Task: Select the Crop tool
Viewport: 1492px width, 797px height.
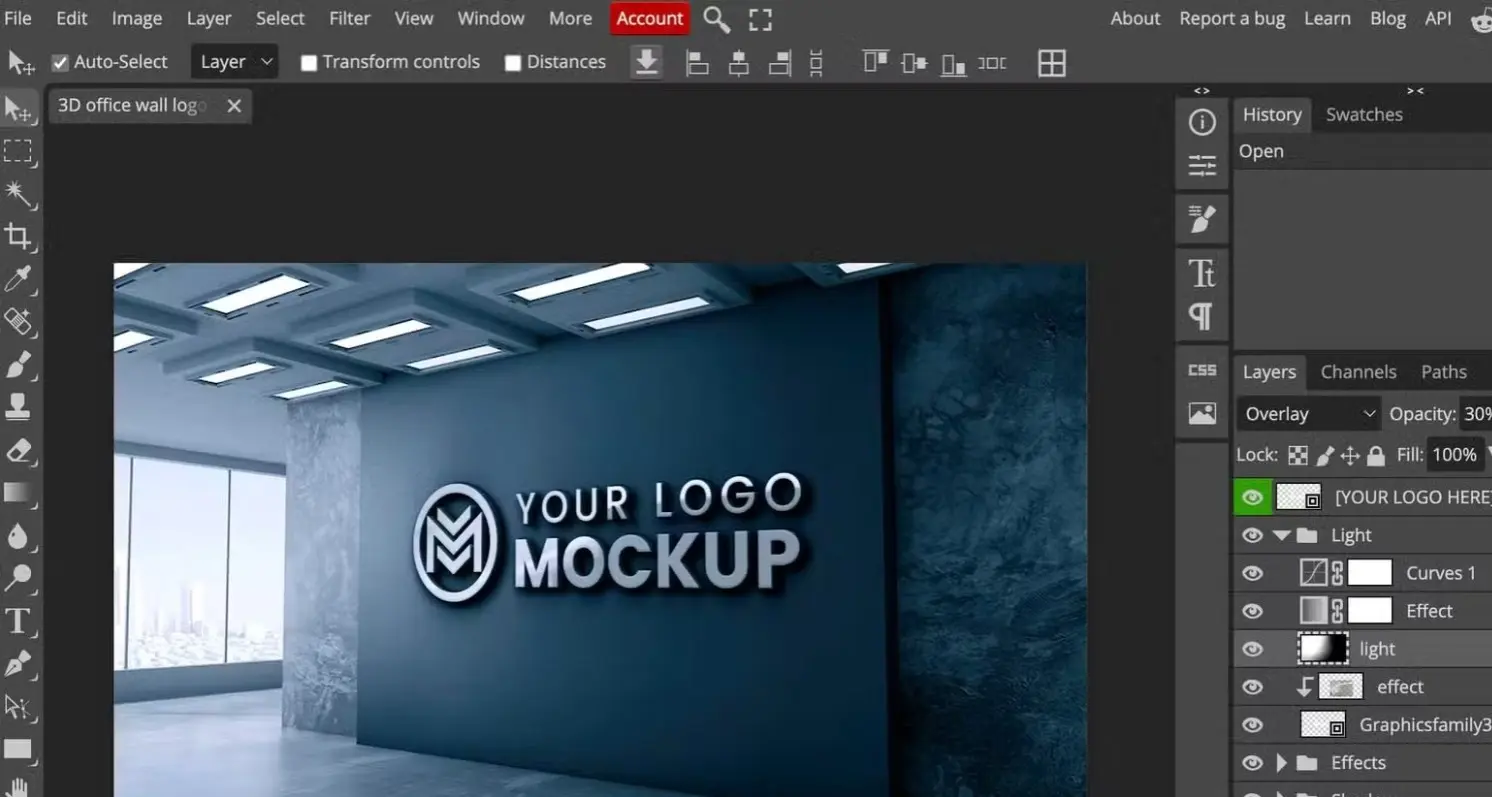Action: tap(18, 237)
